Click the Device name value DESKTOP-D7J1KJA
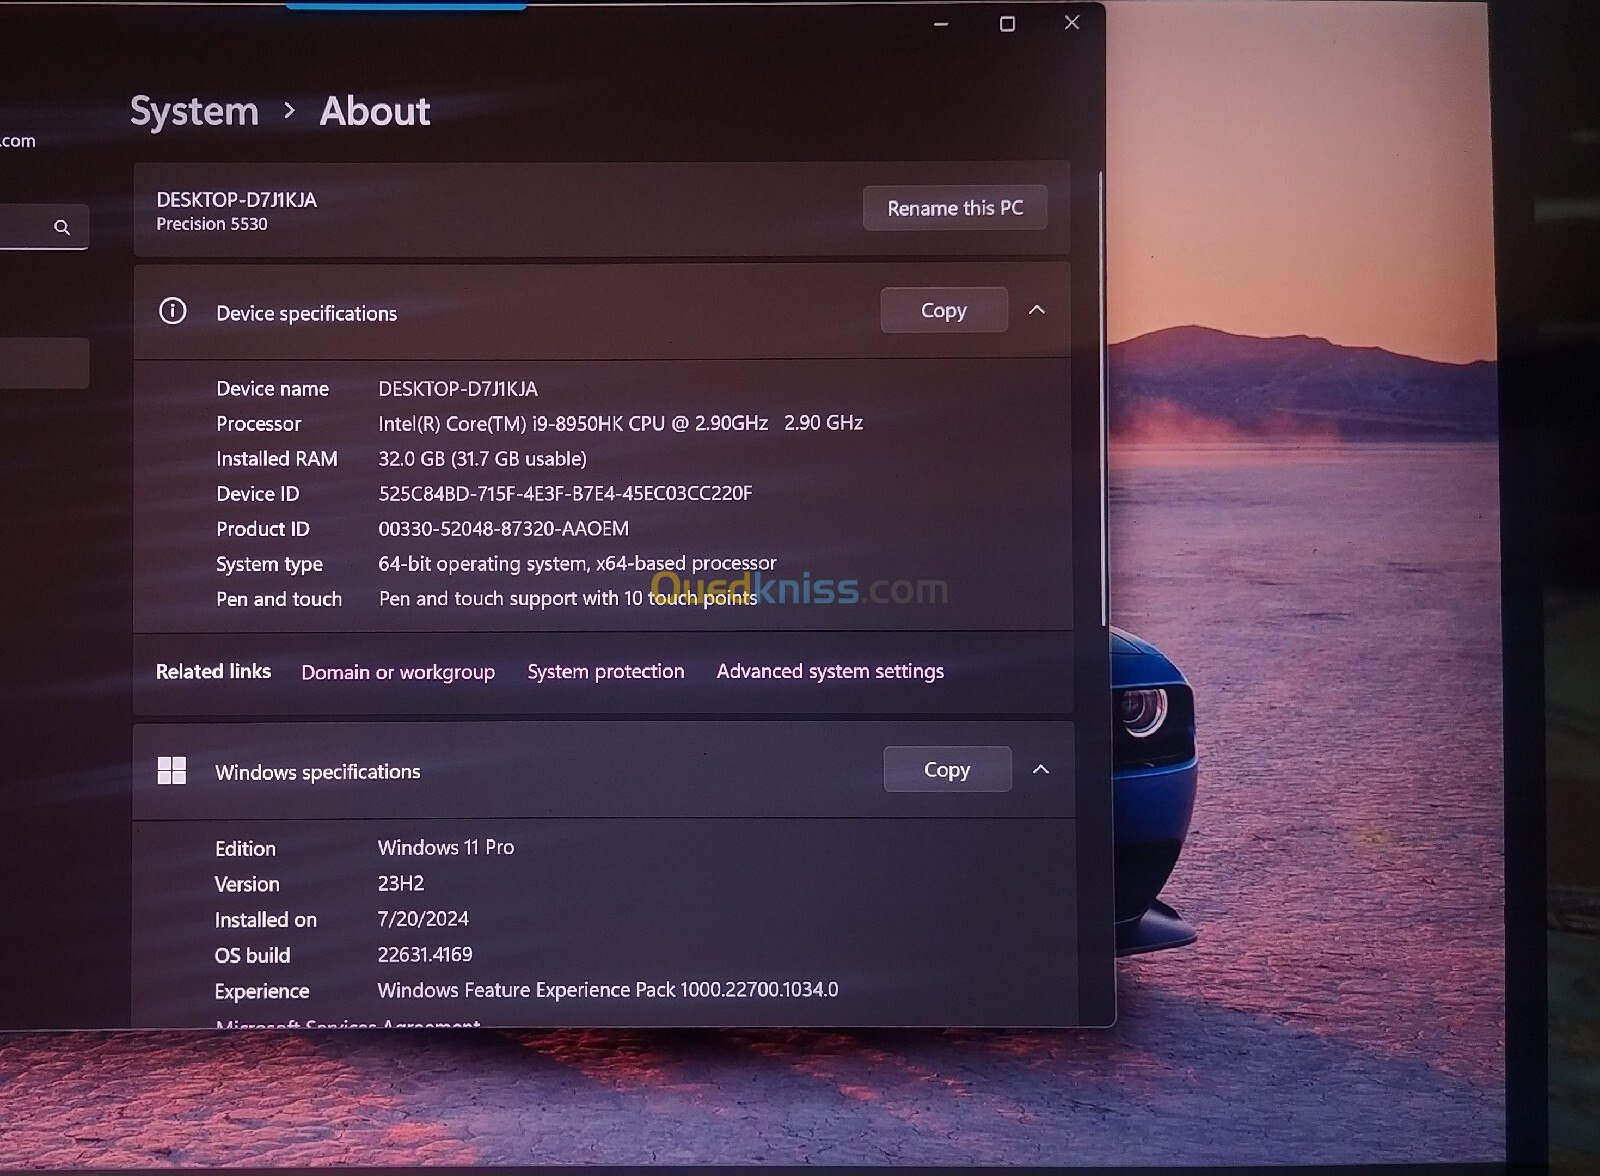 point(458,389)
